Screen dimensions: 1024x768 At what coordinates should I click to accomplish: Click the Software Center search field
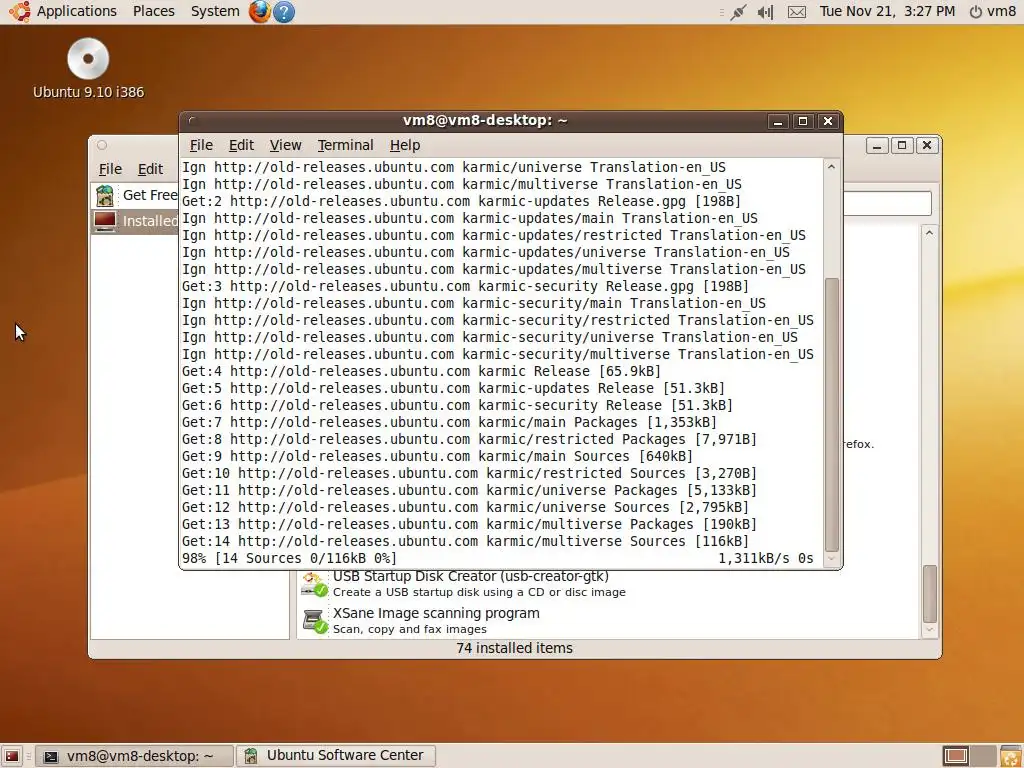pyautogui.click(x=887, y=203)
